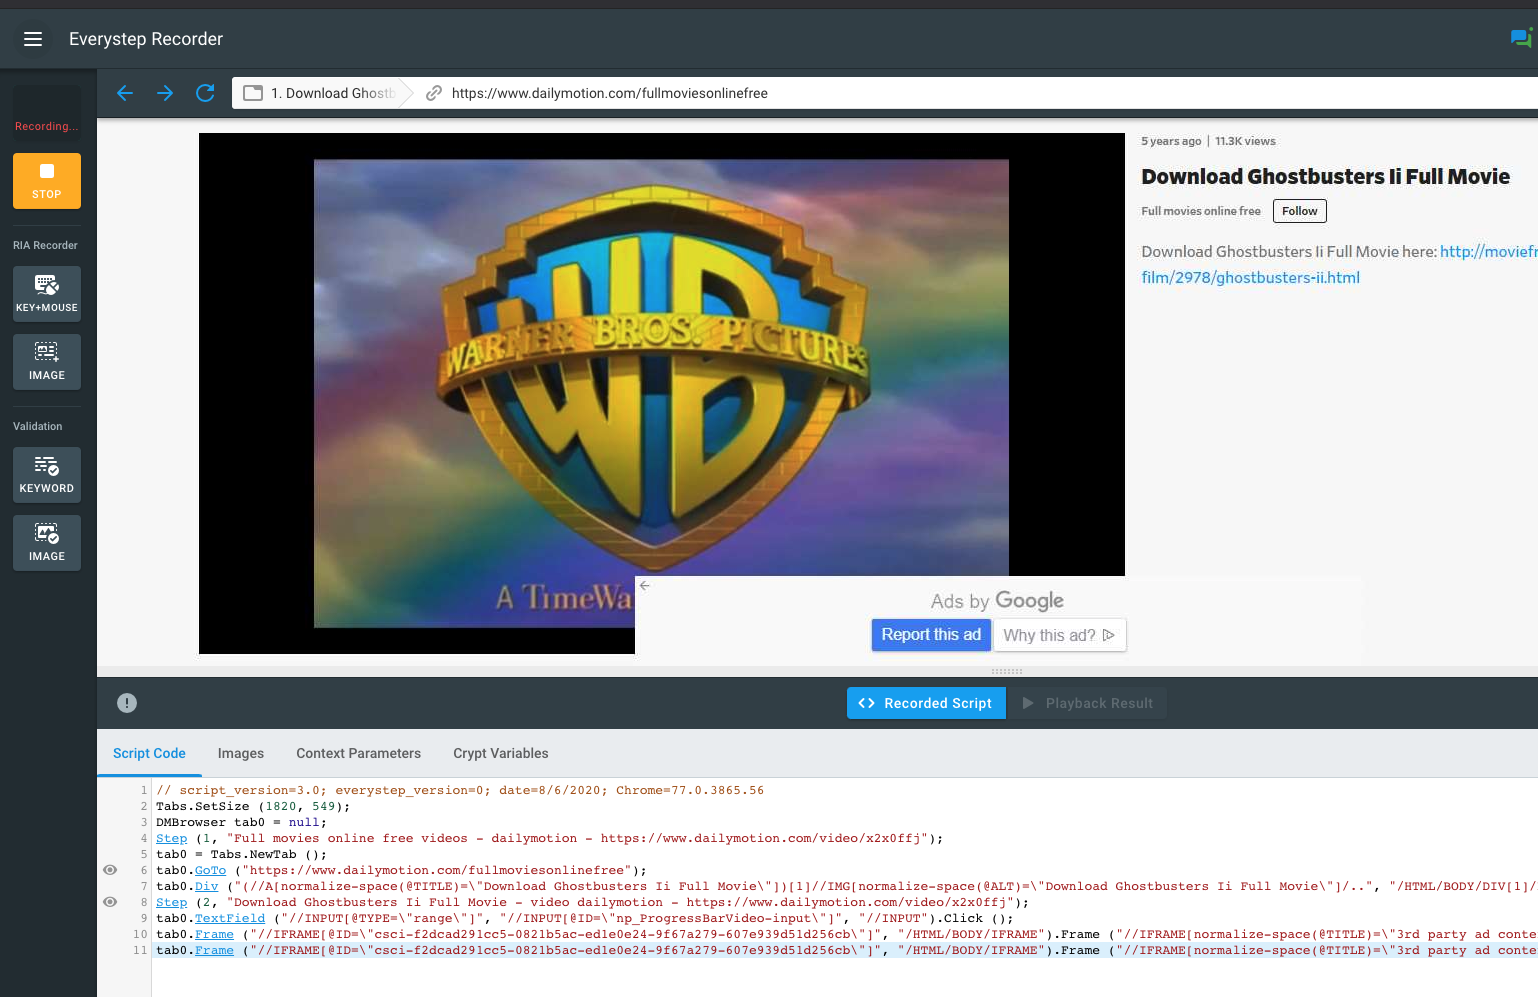Open the Crypt Variables tab

(500, 753)
